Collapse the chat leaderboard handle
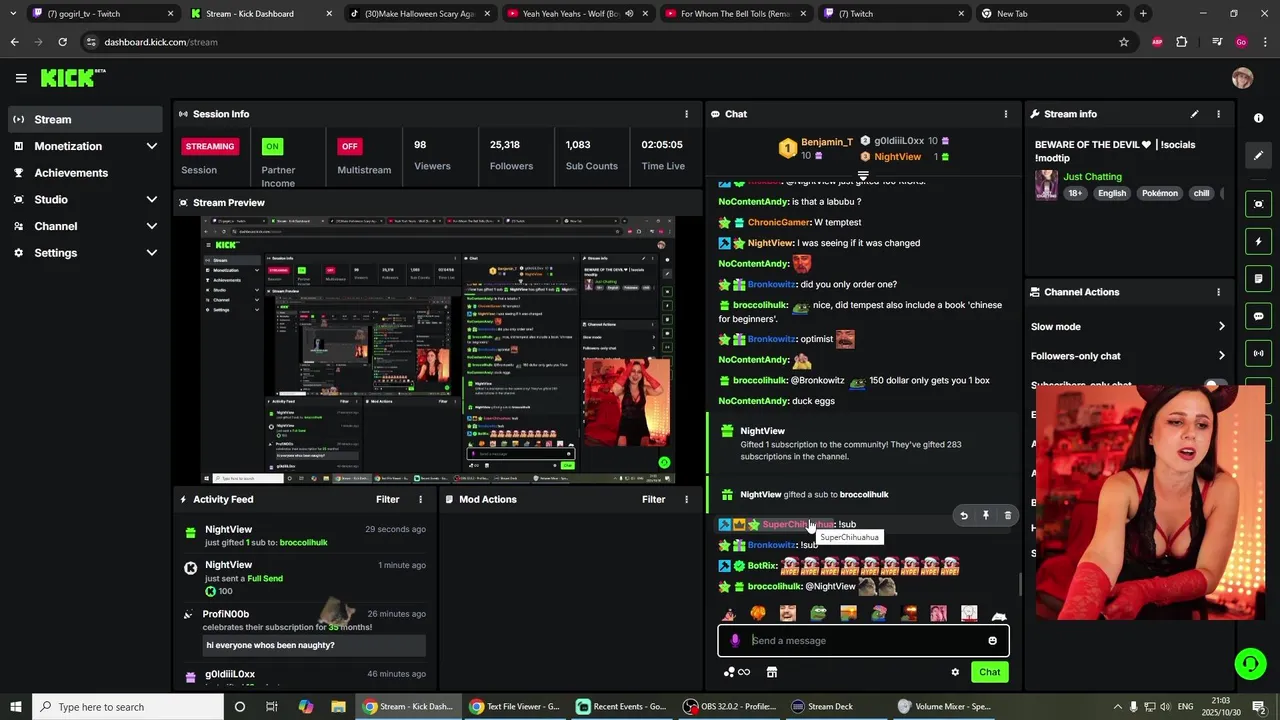Viewport: 1280px width, 720px height. coord(863,175)
